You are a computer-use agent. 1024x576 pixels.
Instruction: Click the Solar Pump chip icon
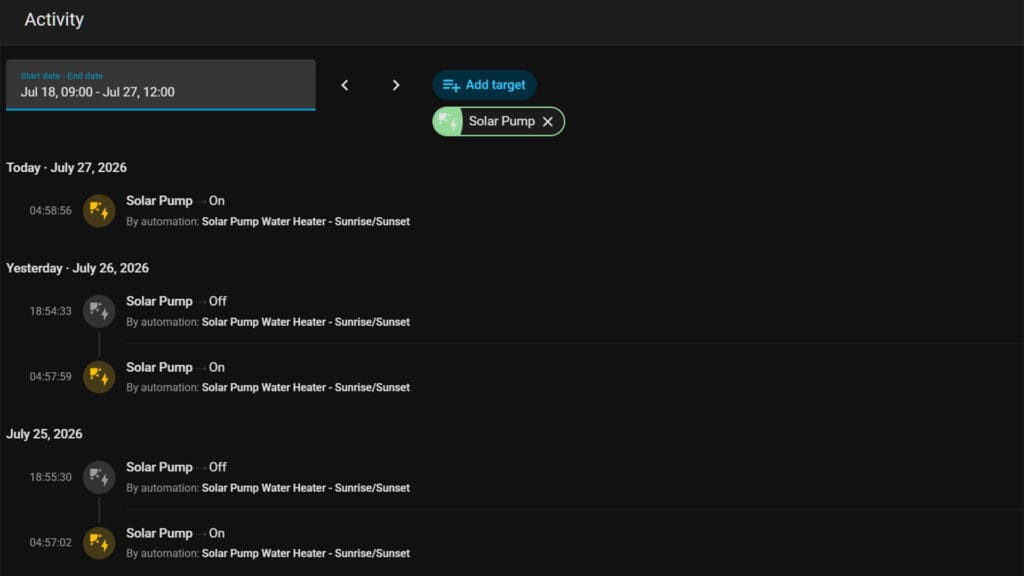point(447,121)
